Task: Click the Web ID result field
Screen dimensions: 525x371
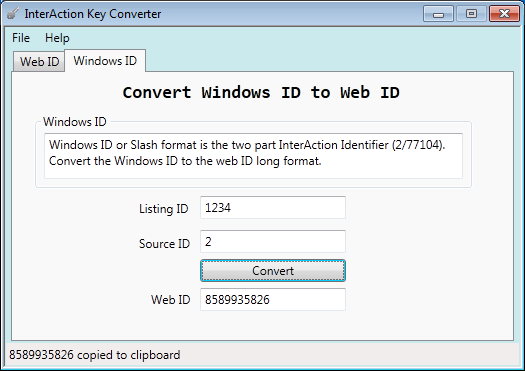Action: 273,299
